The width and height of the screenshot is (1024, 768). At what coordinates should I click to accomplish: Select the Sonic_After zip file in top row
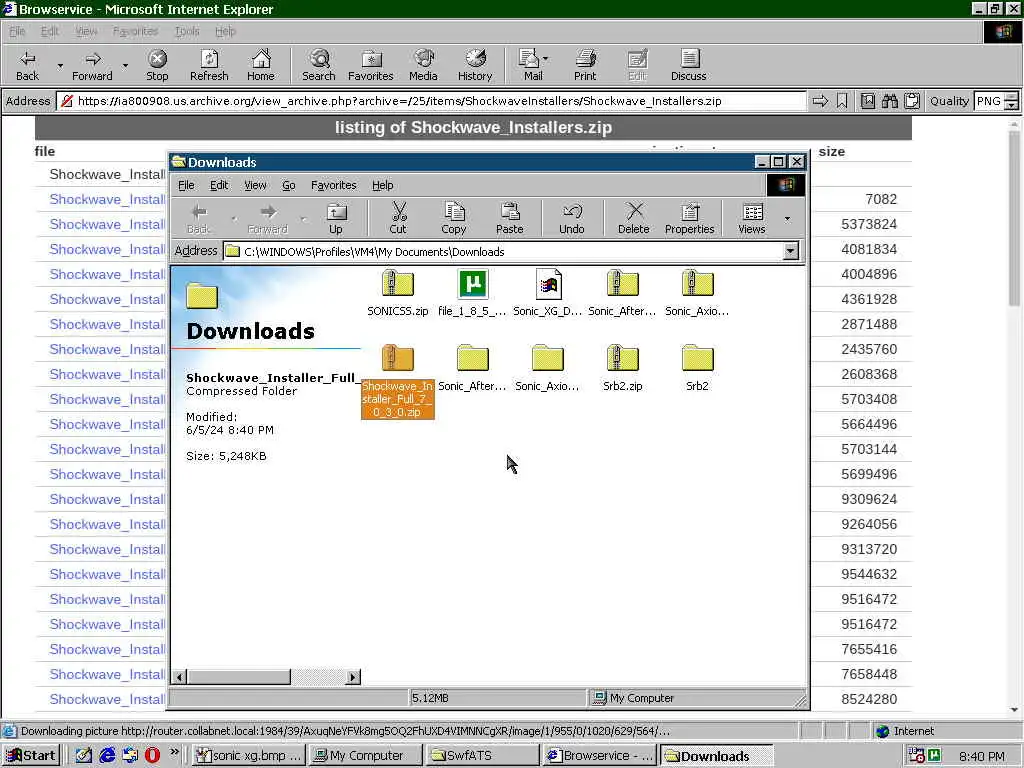click(x=622, y=293)
